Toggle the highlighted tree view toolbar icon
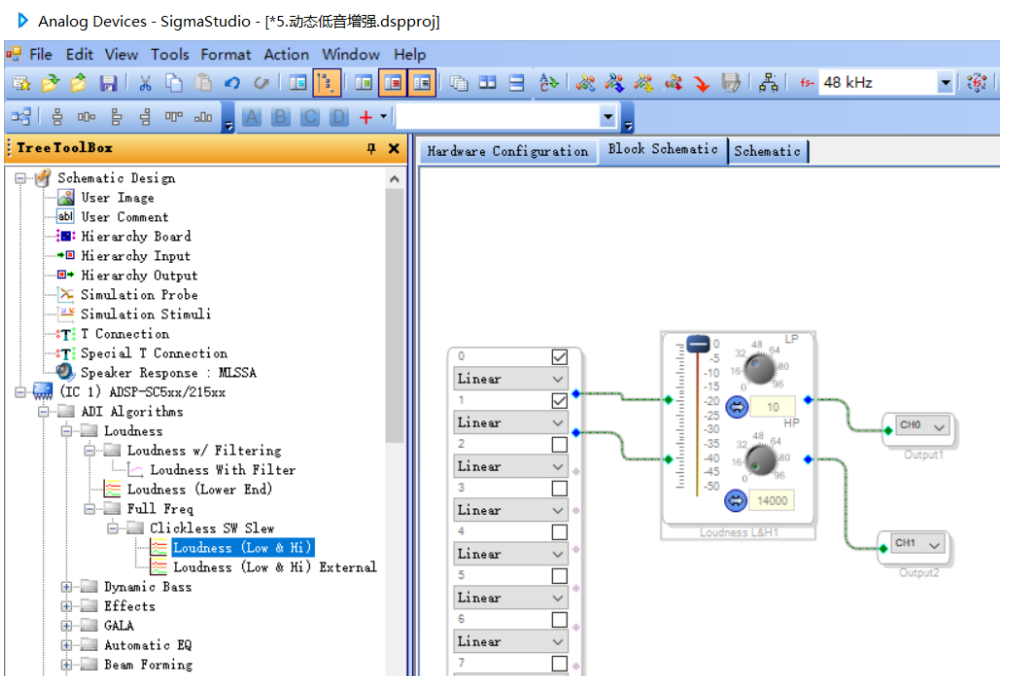The width and height of the screenshot is (1021, 676). (x=326, y=83)
